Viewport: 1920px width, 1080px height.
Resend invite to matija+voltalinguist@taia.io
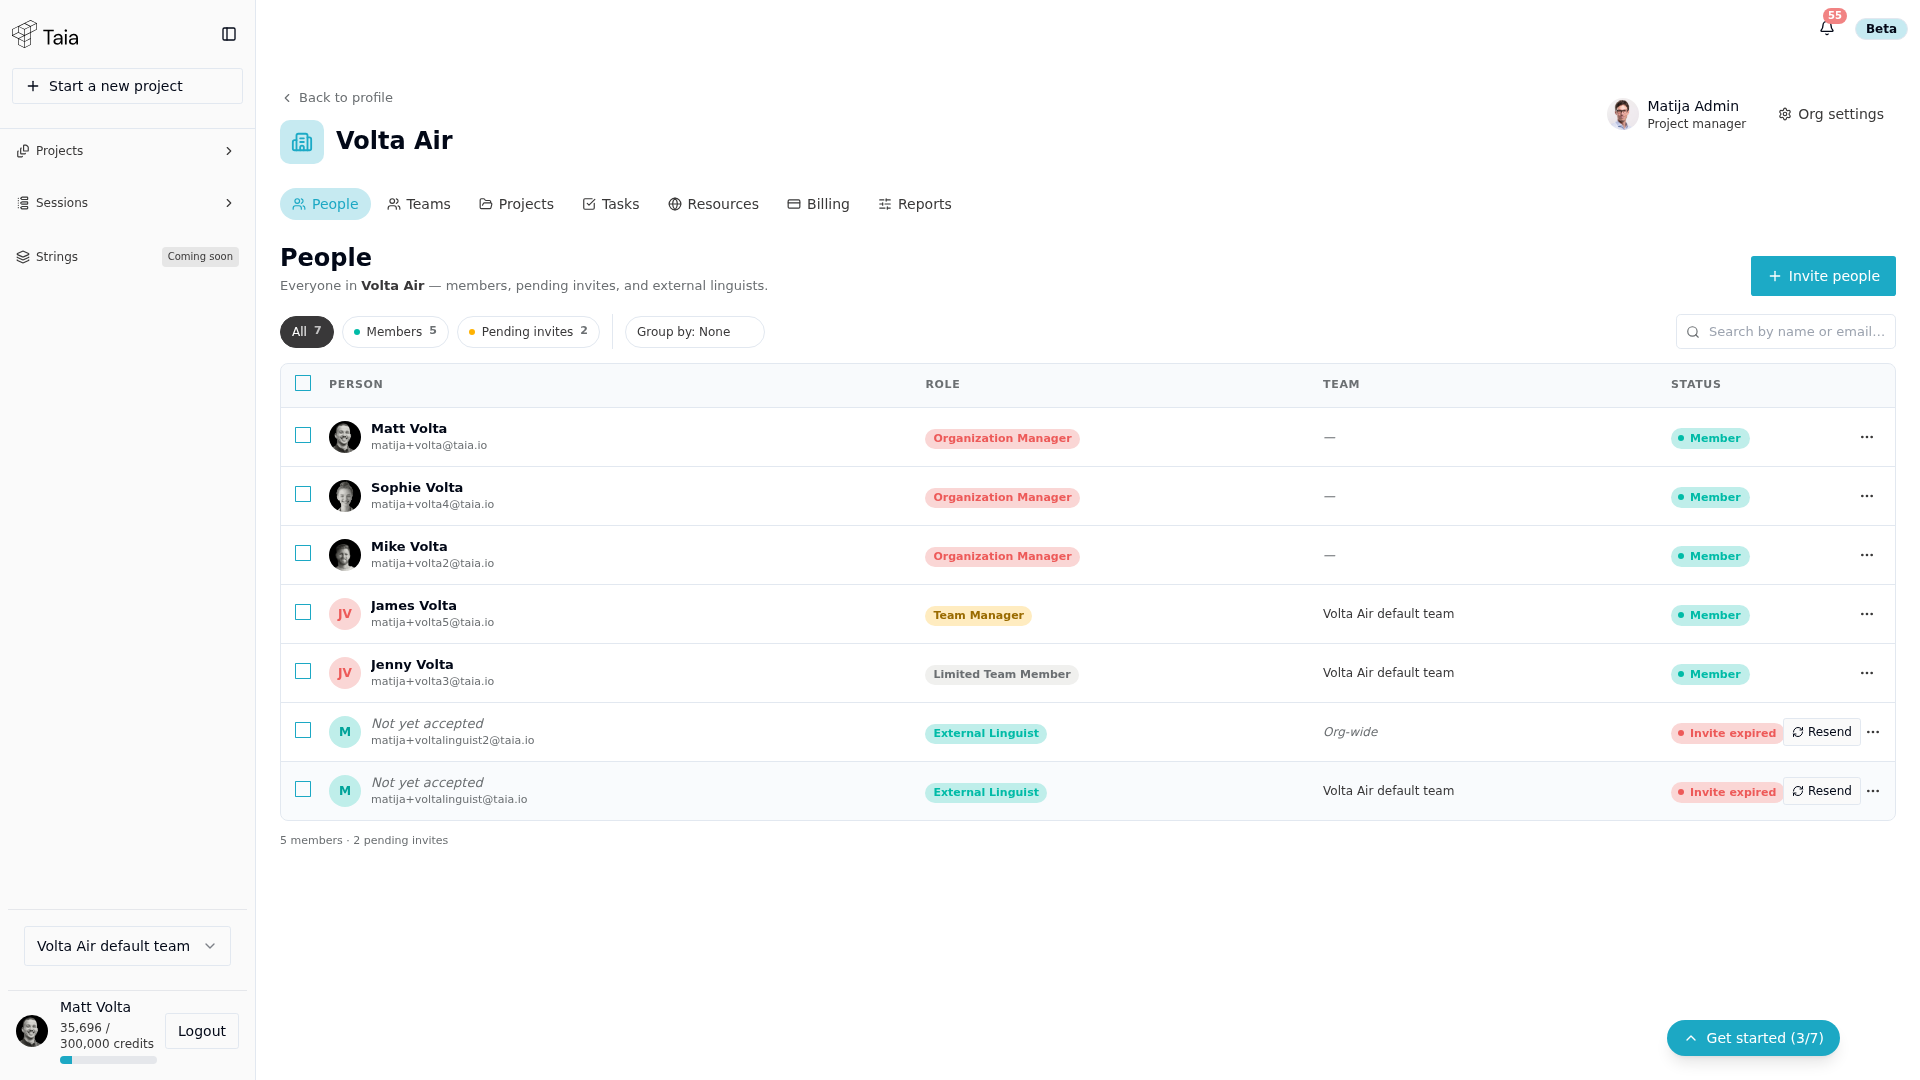(x=1822, y=791)
